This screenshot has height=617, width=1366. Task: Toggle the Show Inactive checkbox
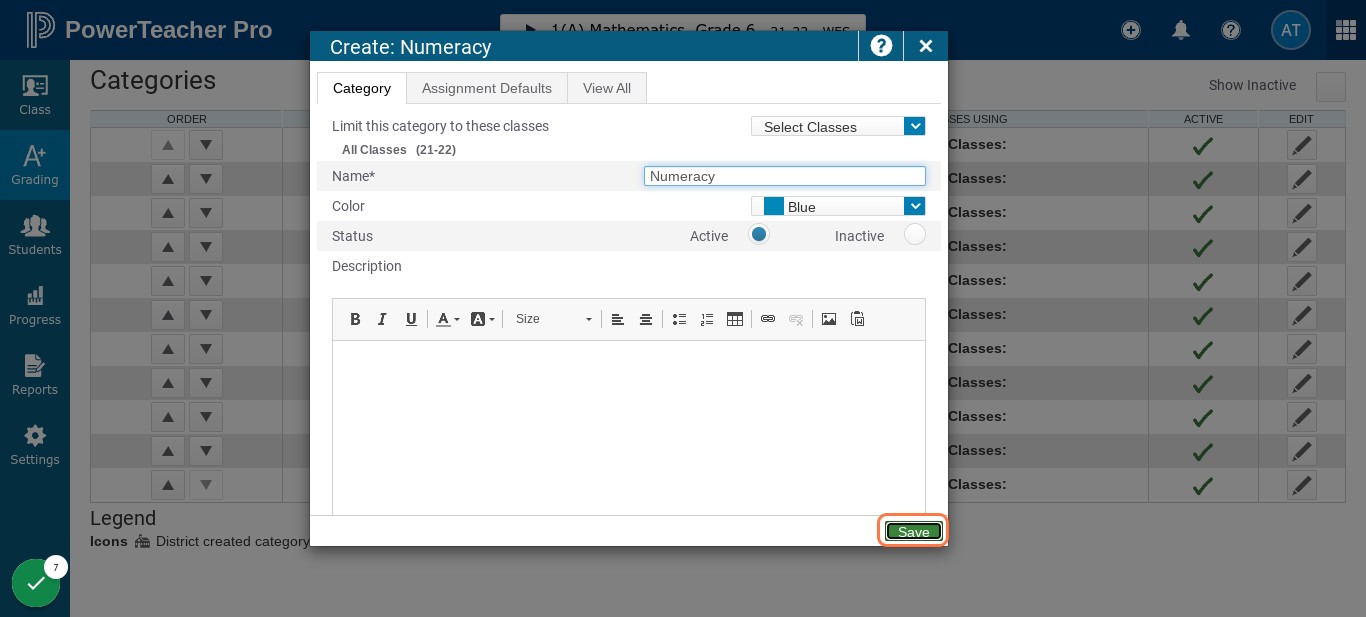(x=1331, y=86)
